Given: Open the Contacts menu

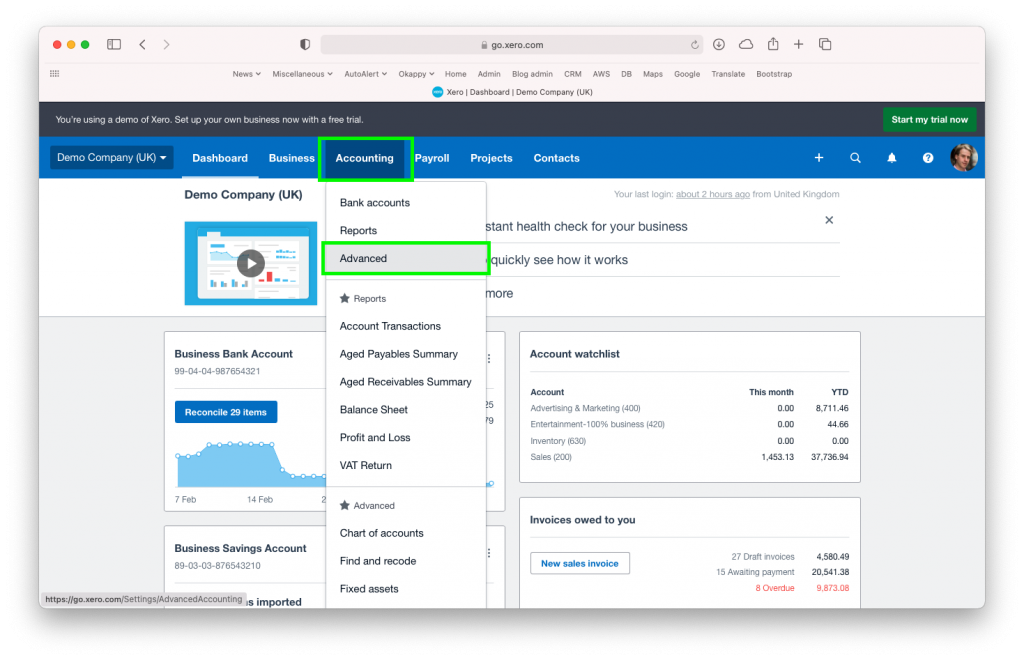Looking at the screenshot, I should coord(556,158).
